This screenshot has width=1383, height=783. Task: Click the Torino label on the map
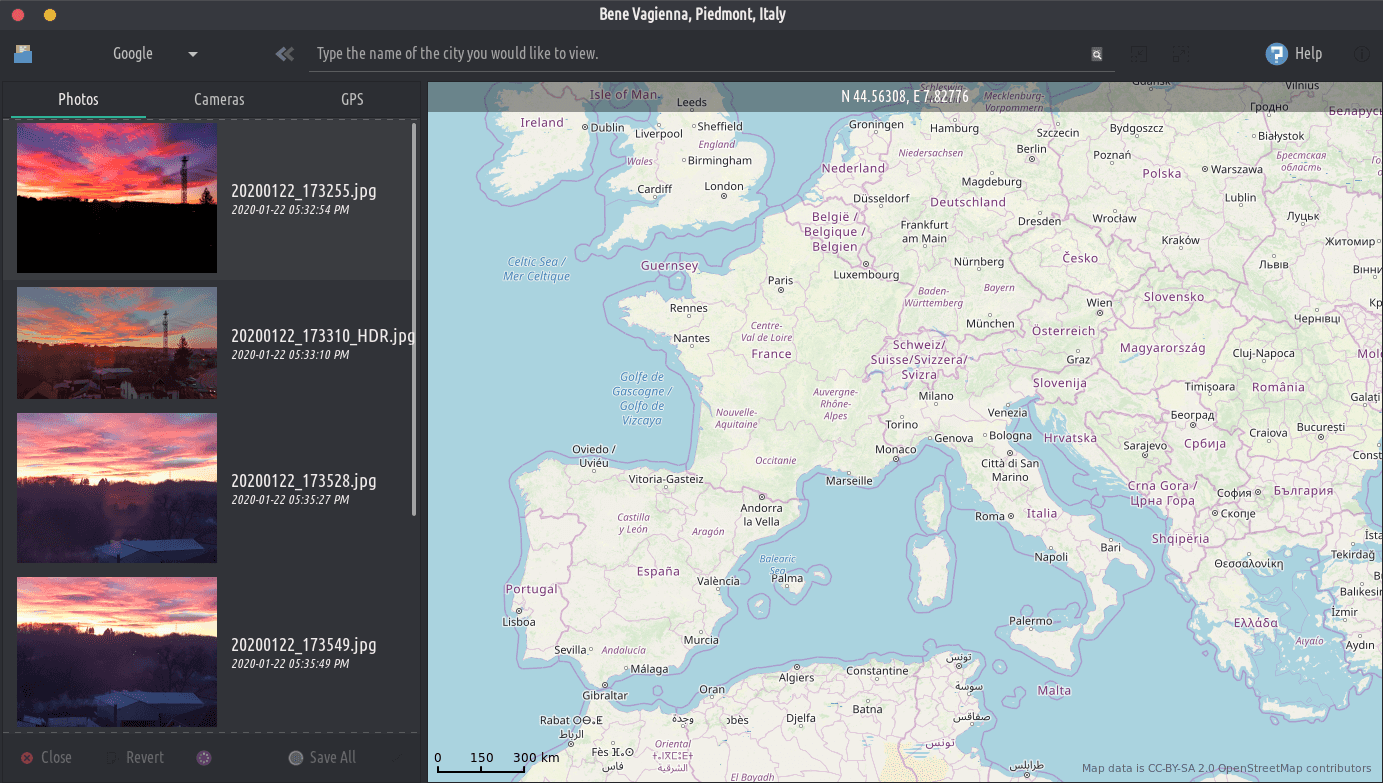901,424
